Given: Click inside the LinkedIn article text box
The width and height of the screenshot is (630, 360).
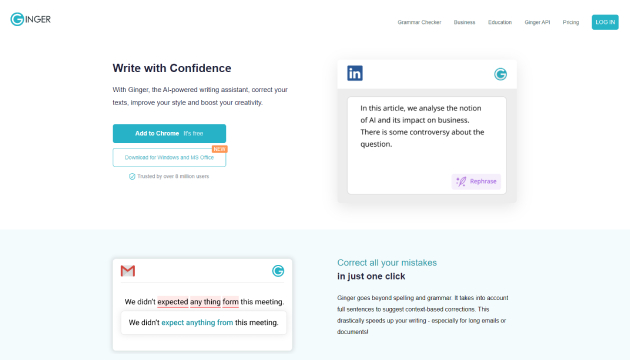Looking at the screenshot, I should click(427, 145).
